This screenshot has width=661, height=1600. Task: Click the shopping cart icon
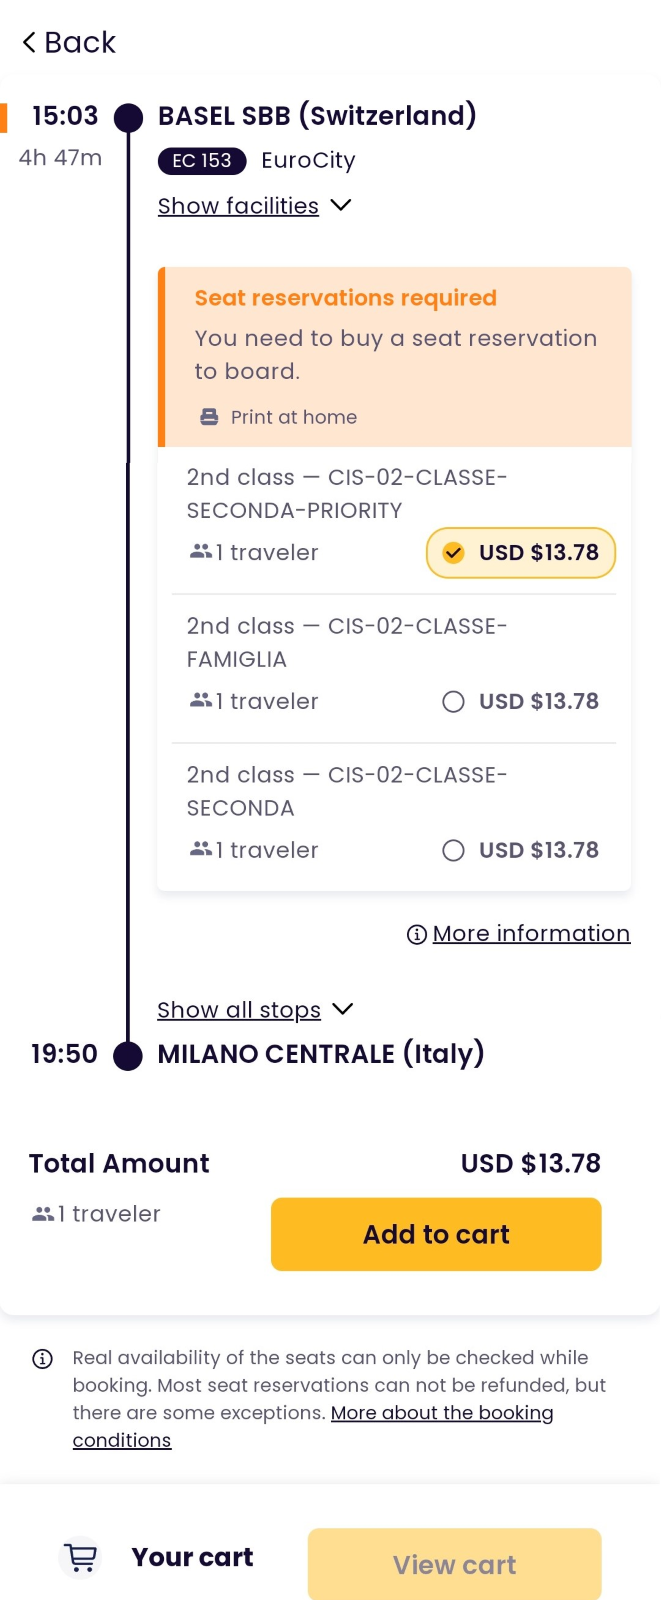click(80, 1557)
